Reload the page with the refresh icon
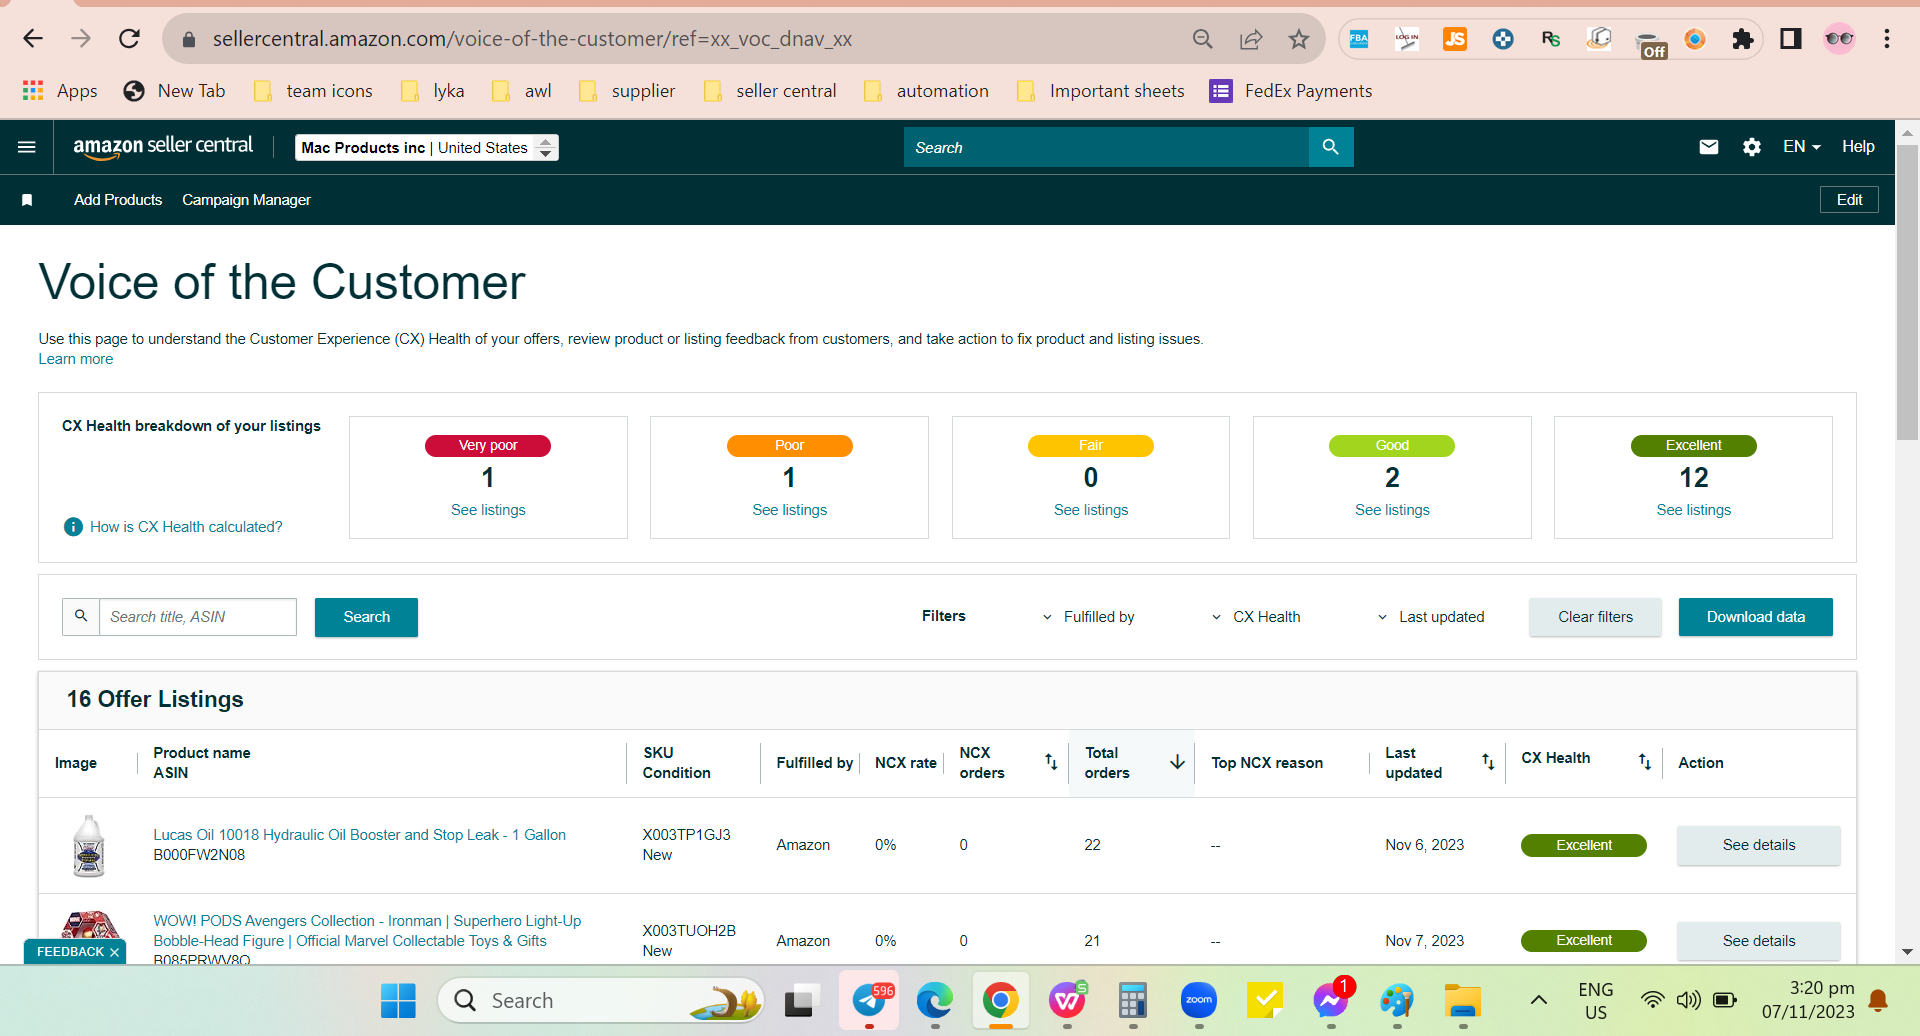 129,39
